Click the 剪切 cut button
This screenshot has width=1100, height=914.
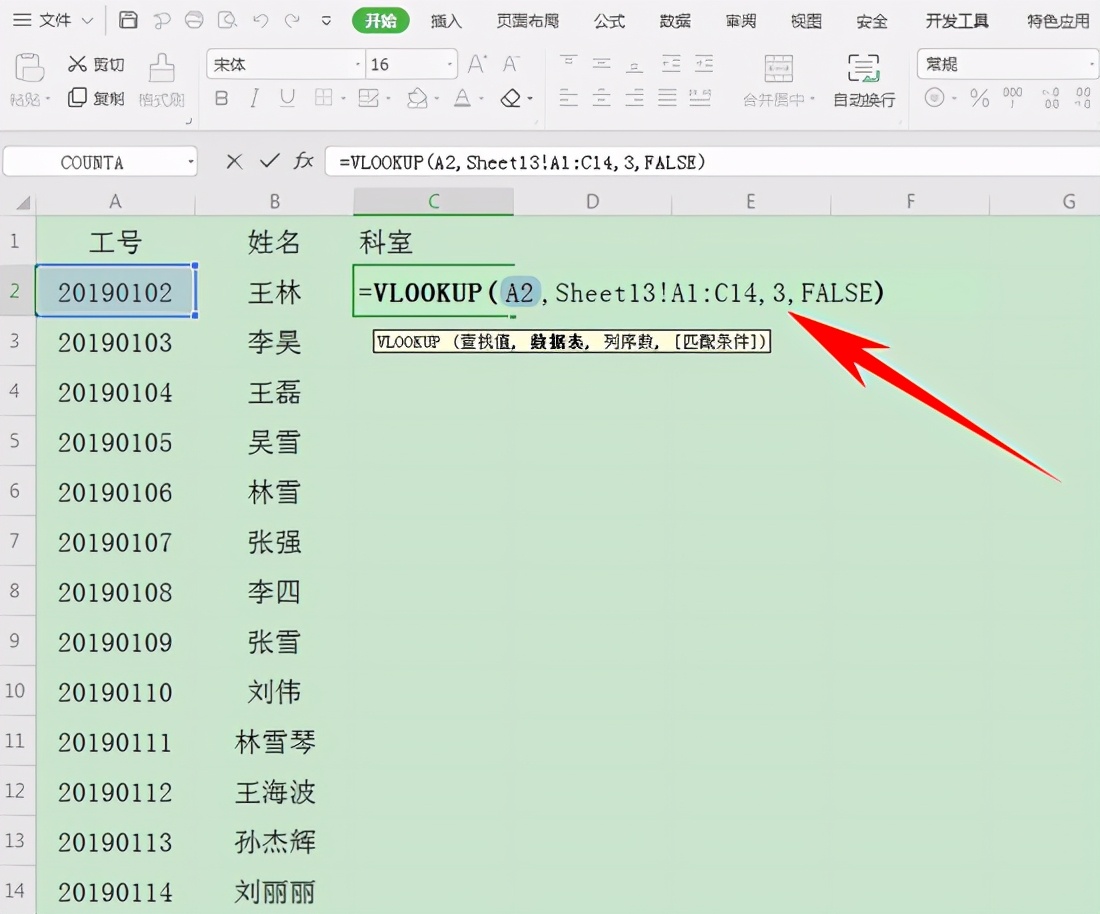click(97, 65)
